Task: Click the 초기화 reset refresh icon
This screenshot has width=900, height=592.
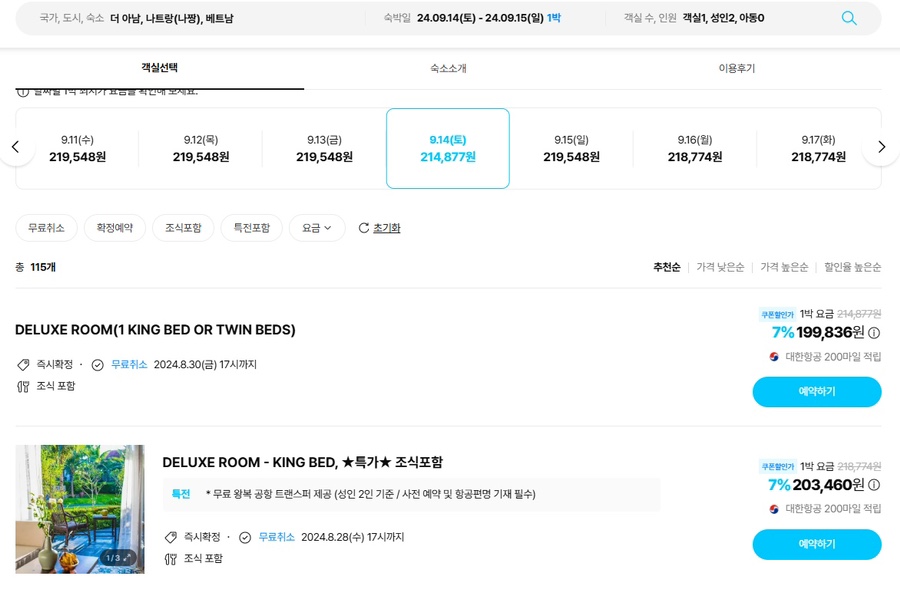Action: pos(363,228)
